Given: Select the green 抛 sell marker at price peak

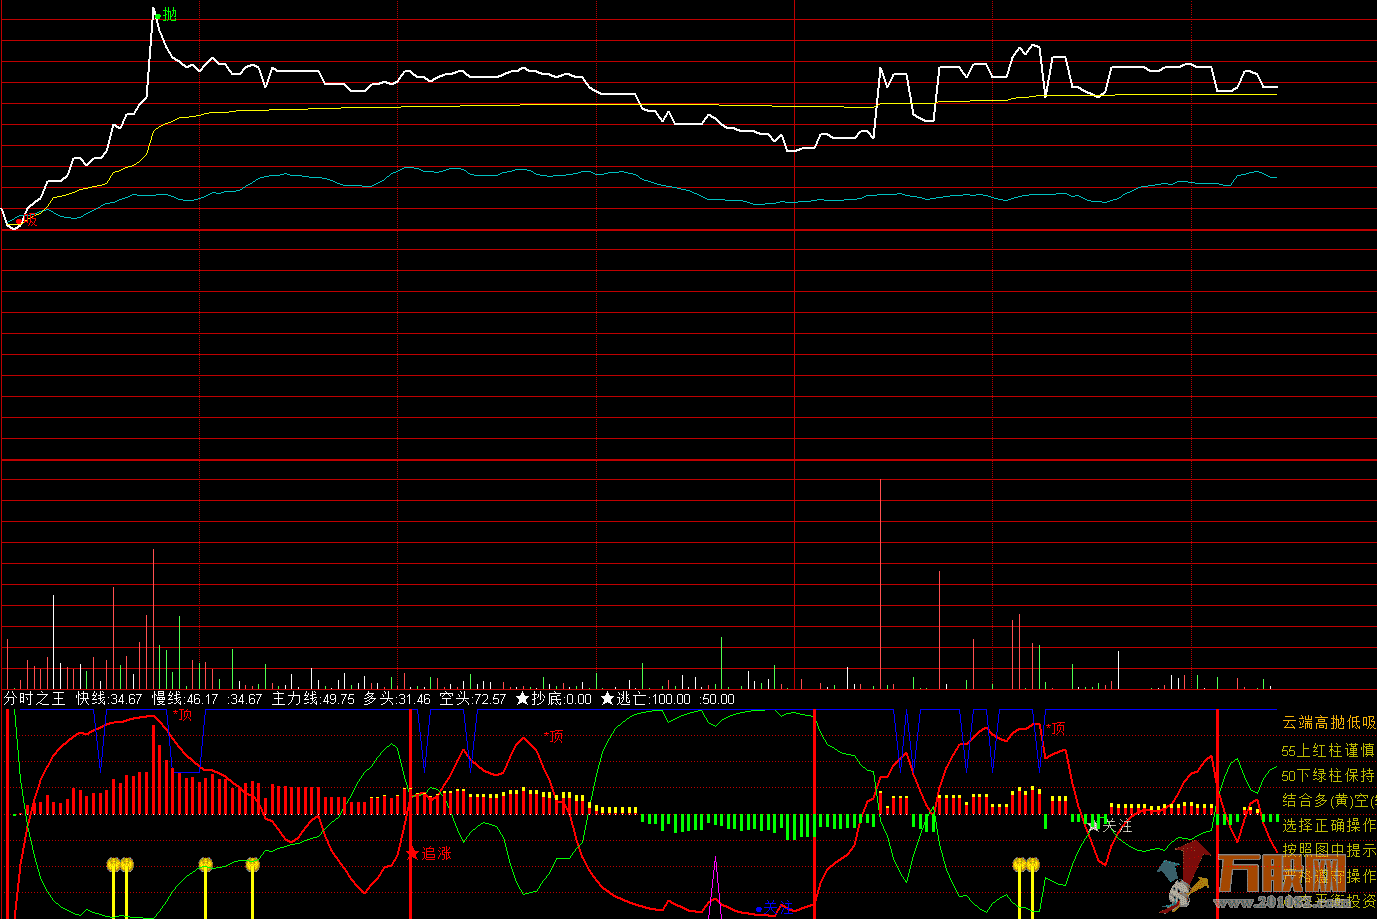Looking at the screenshot, I should [167, 15].
